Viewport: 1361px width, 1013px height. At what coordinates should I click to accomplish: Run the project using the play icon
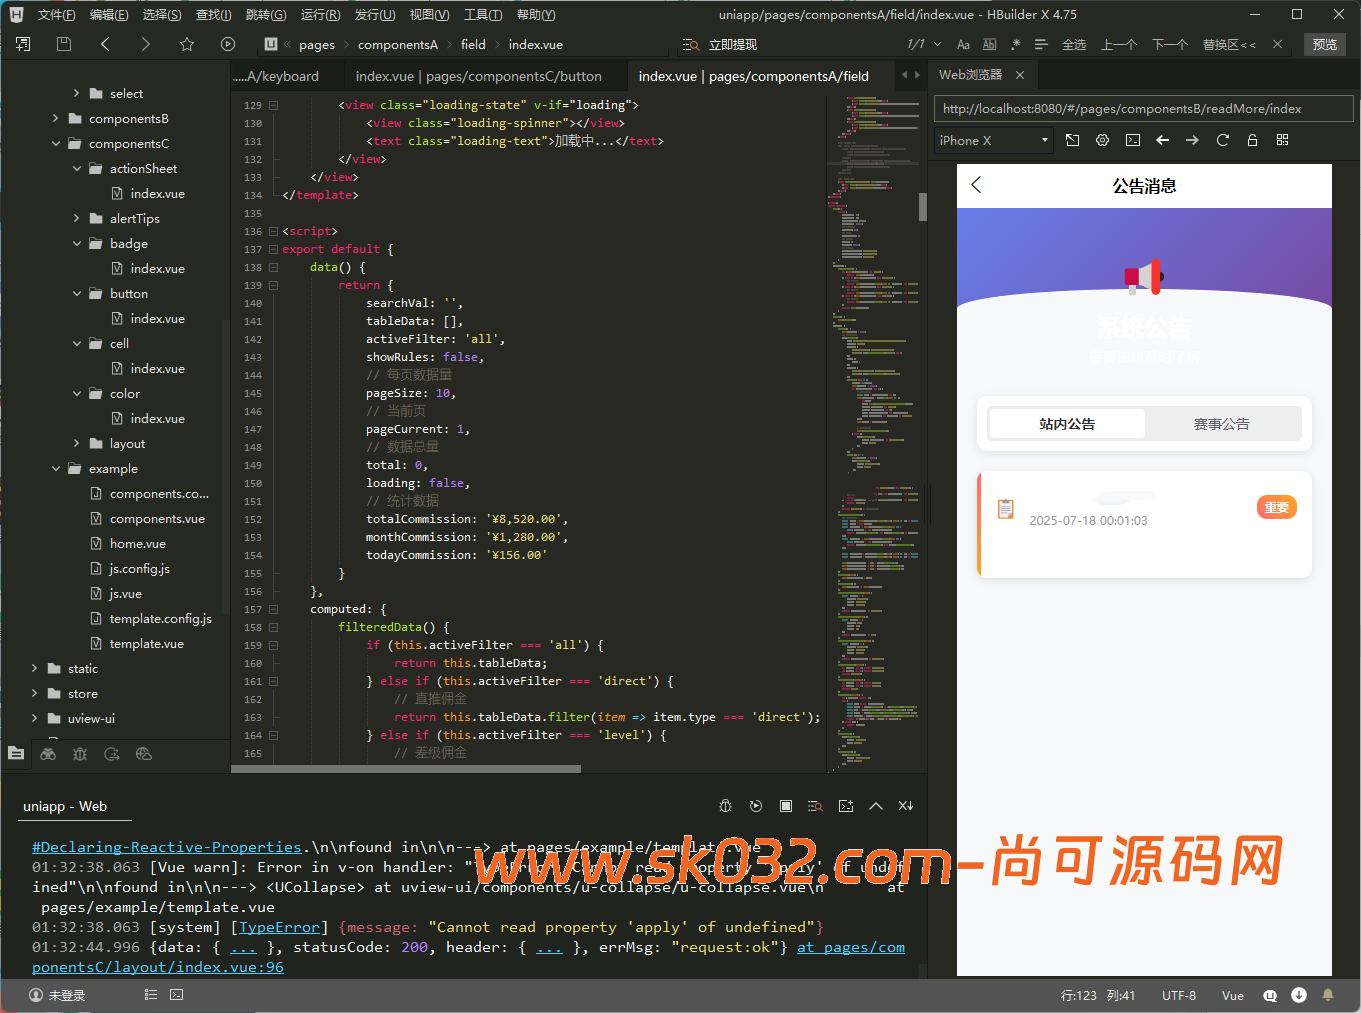tap(227, 44)
